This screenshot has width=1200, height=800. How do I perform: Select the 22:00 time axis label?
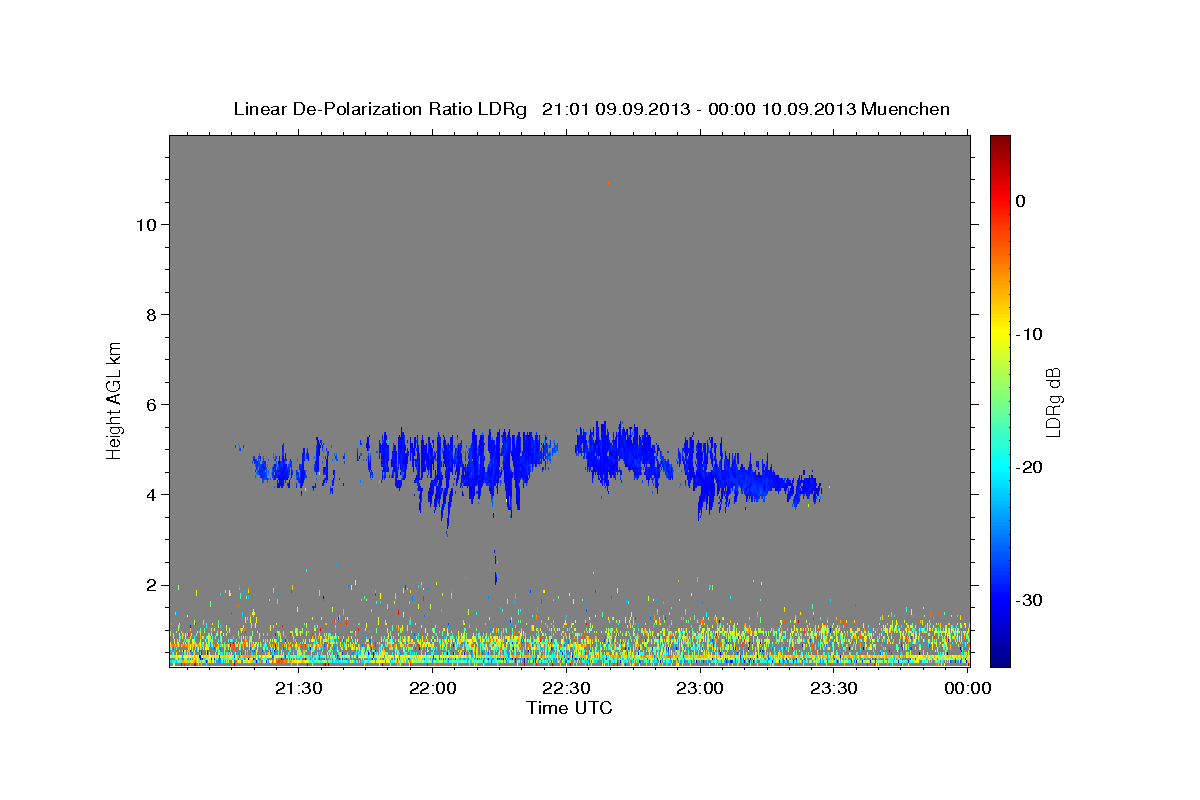433,688
